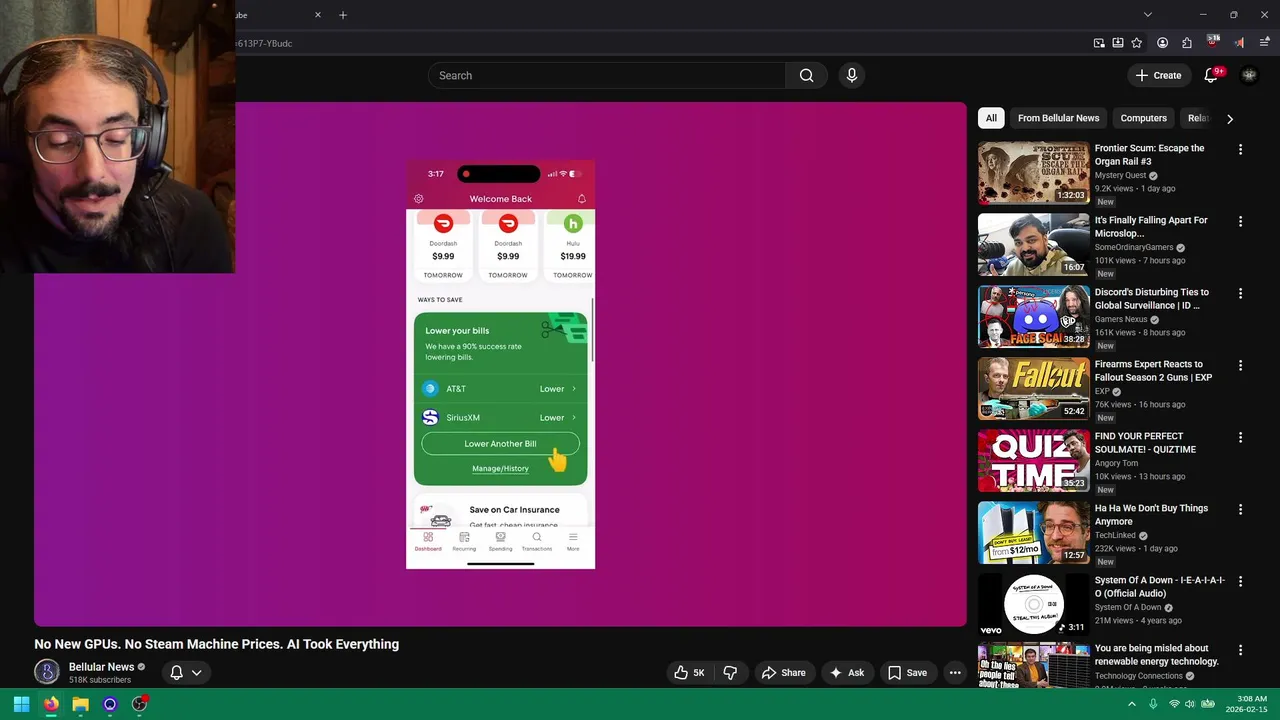Image resolution: width=1280 pixels, height=720 pixels.
Task: Open a new browser tab with plus
Action: 343,15
